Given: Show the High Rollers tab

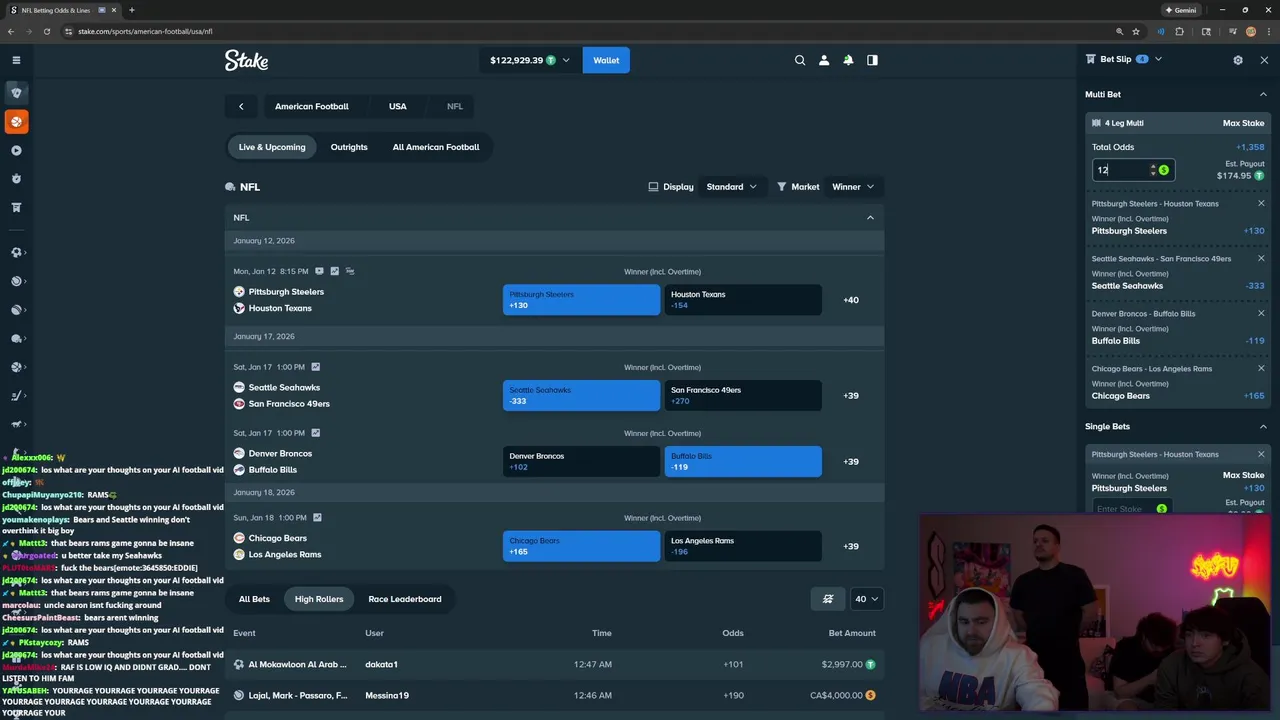Looking at the screenshot, I should point(319,599).
